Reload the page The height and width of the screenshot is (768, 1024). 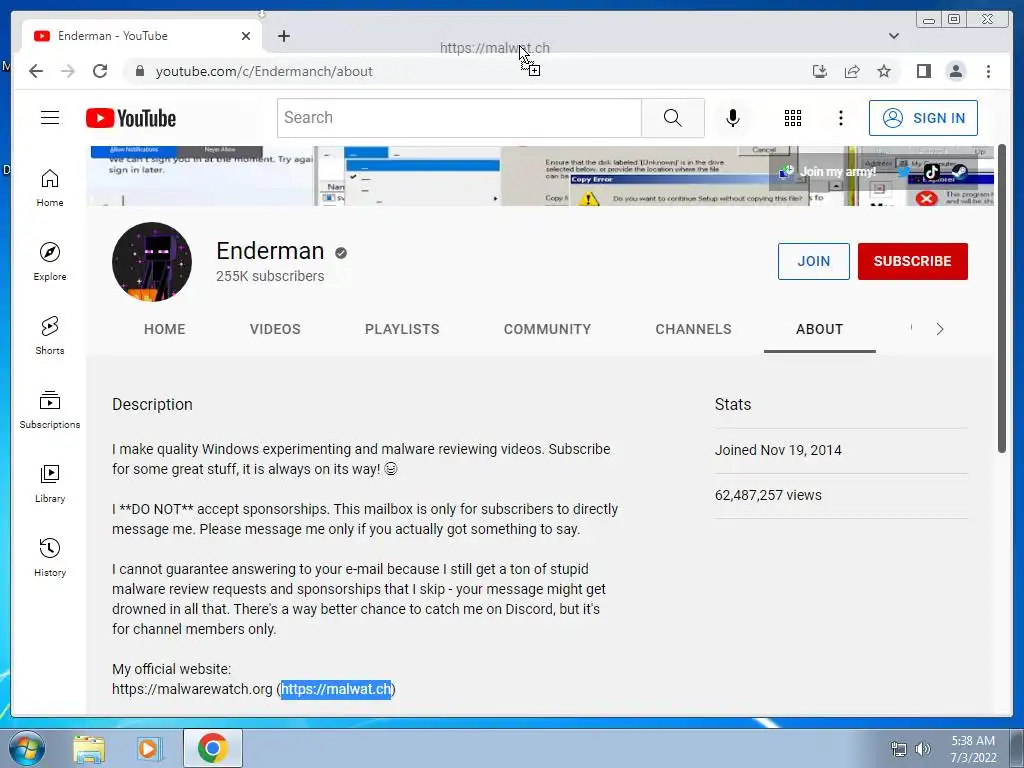pyautogui.click(x=100, y=71)
